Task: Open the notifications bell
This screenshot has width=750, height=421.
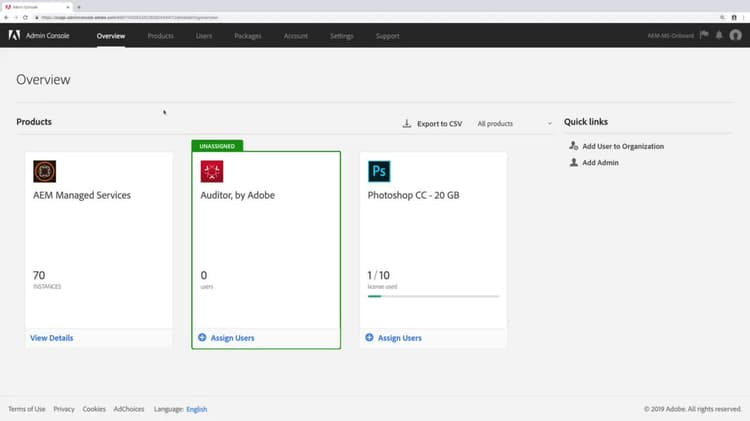Action: coord(719,35)
